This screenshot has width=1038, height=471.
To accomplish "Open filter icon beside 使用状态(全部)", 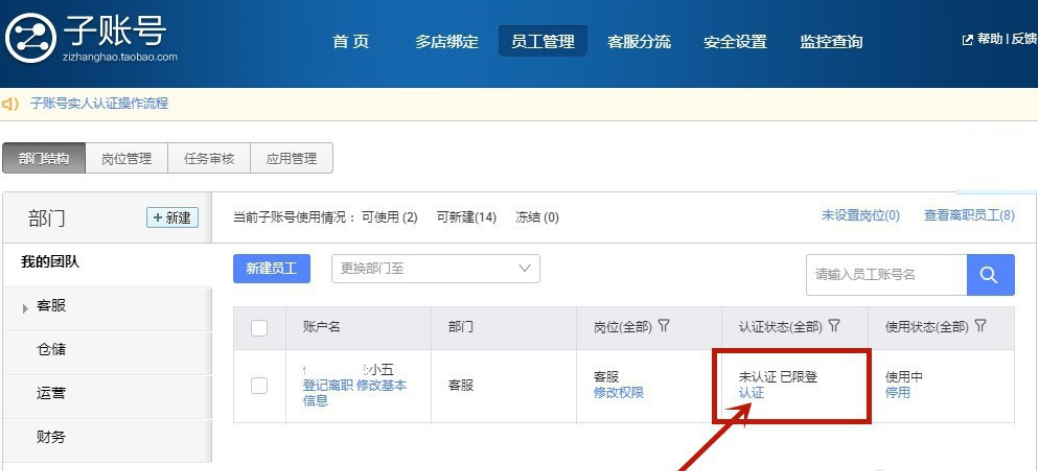I will click(x=980, y=326).
